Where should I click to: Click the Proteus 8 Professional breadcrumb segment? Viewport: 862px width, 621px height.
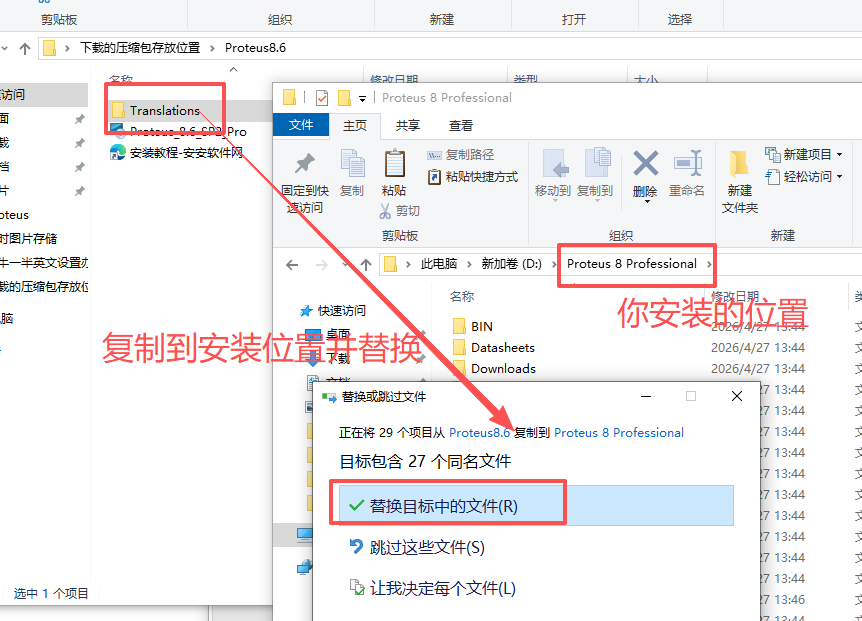(632, 264)
